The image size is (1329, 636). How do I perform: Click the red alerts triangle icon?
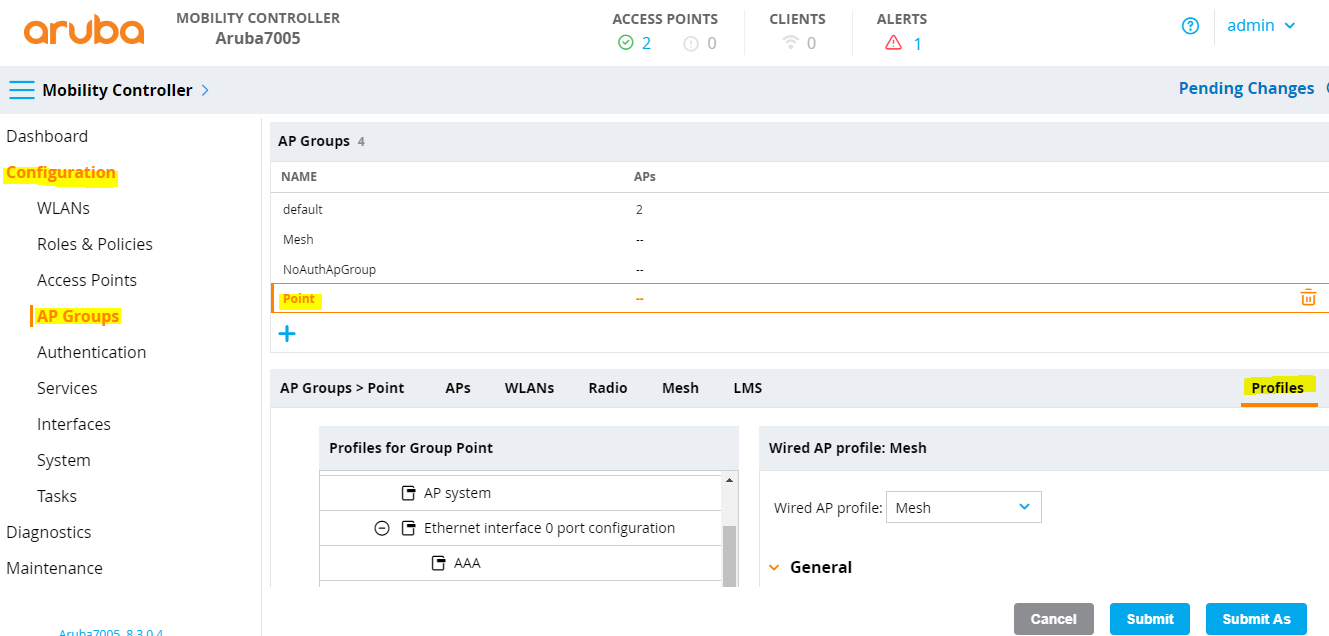coord(894,43)
